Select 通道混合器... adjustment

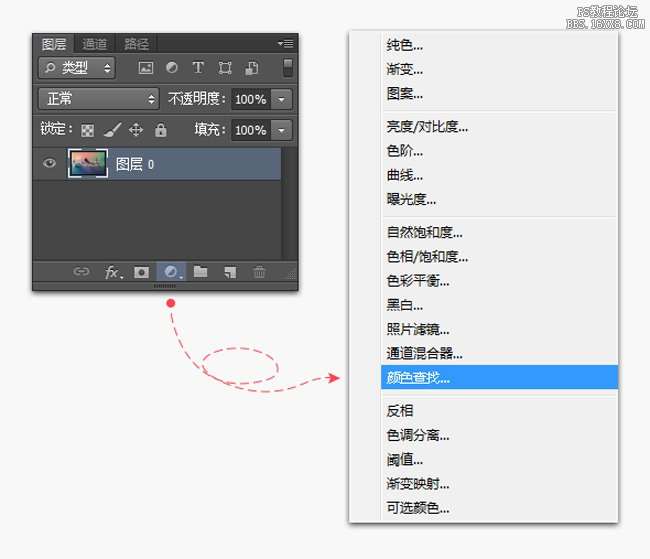coord(499,354)
